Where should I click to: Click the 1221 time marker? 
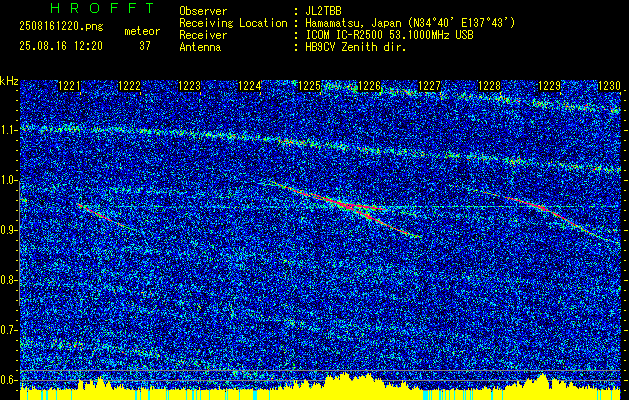[x=69, y=85]
